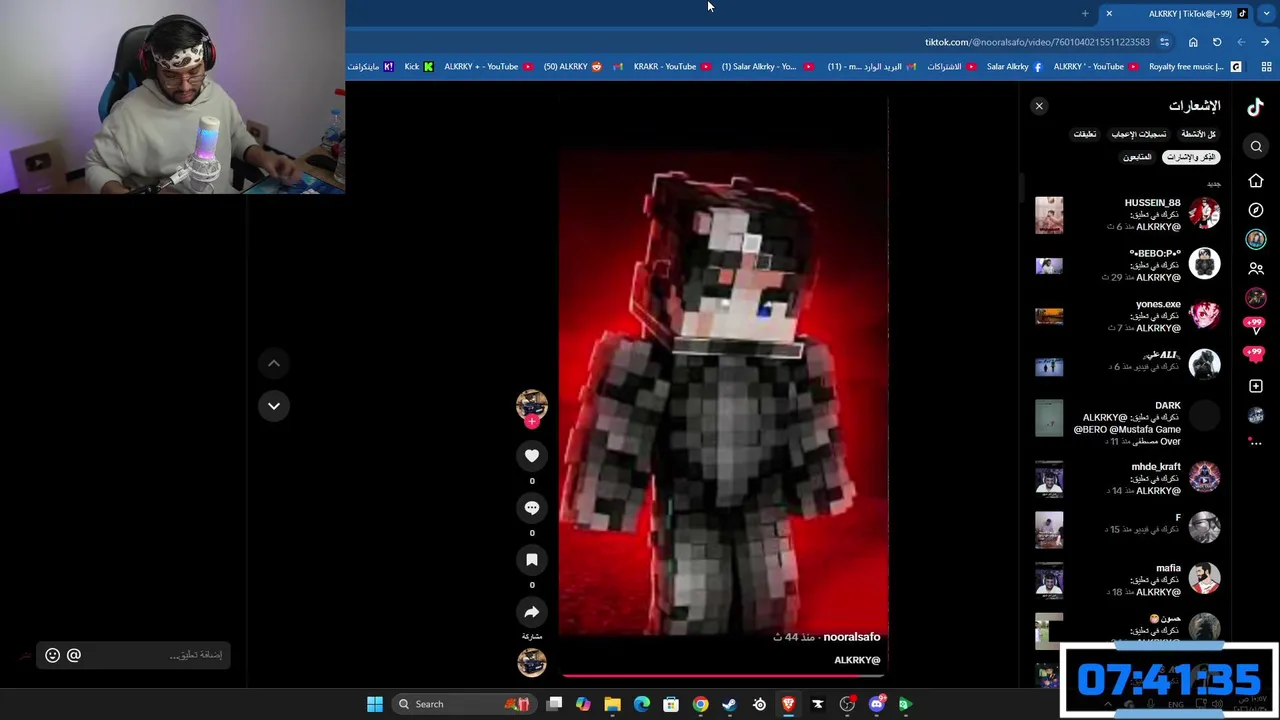Open the messages icon with +99 badge
This screenshot has height=720, width=1280.
point(1255,324)
